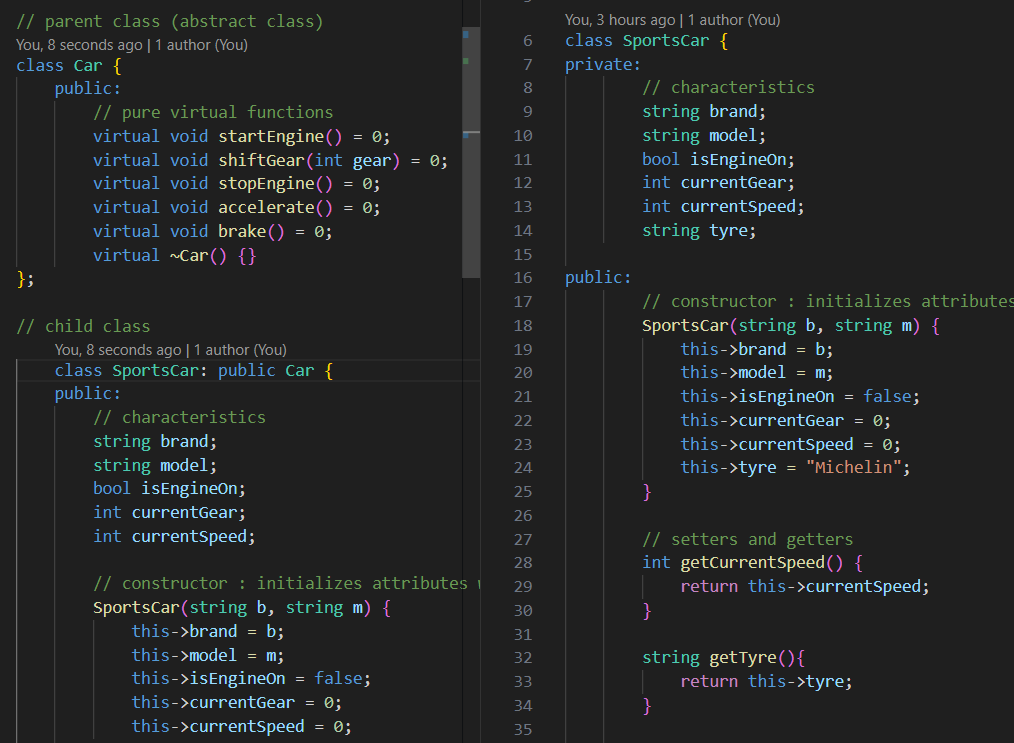Click the 'shiftGear(int gear)' declaration
The width and height of the screenshot is (1014, 743).
pos(309,160)
